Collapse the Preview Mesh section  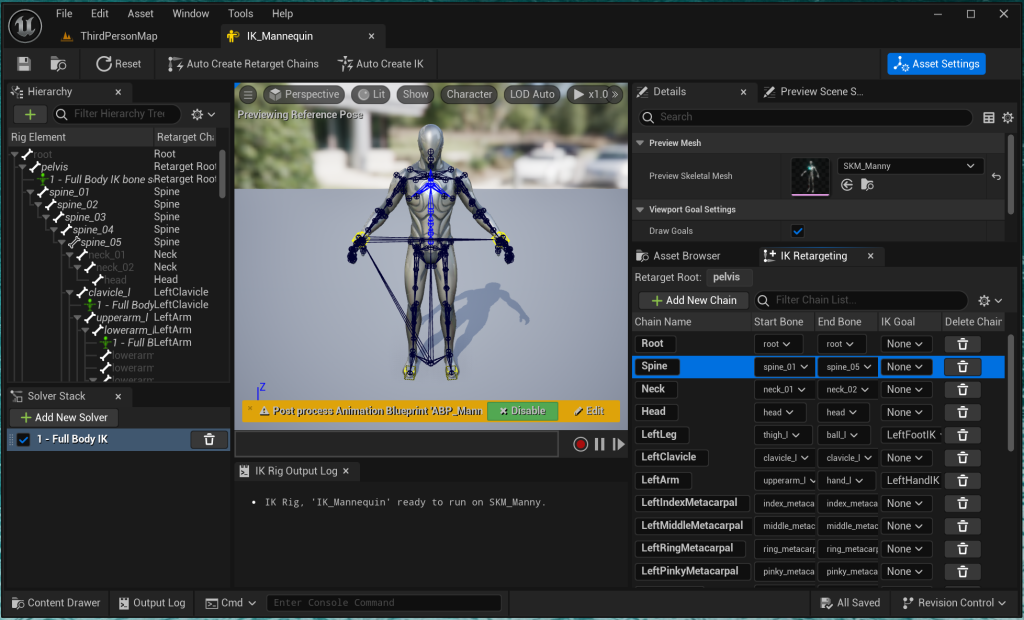(x=640, y=143)
